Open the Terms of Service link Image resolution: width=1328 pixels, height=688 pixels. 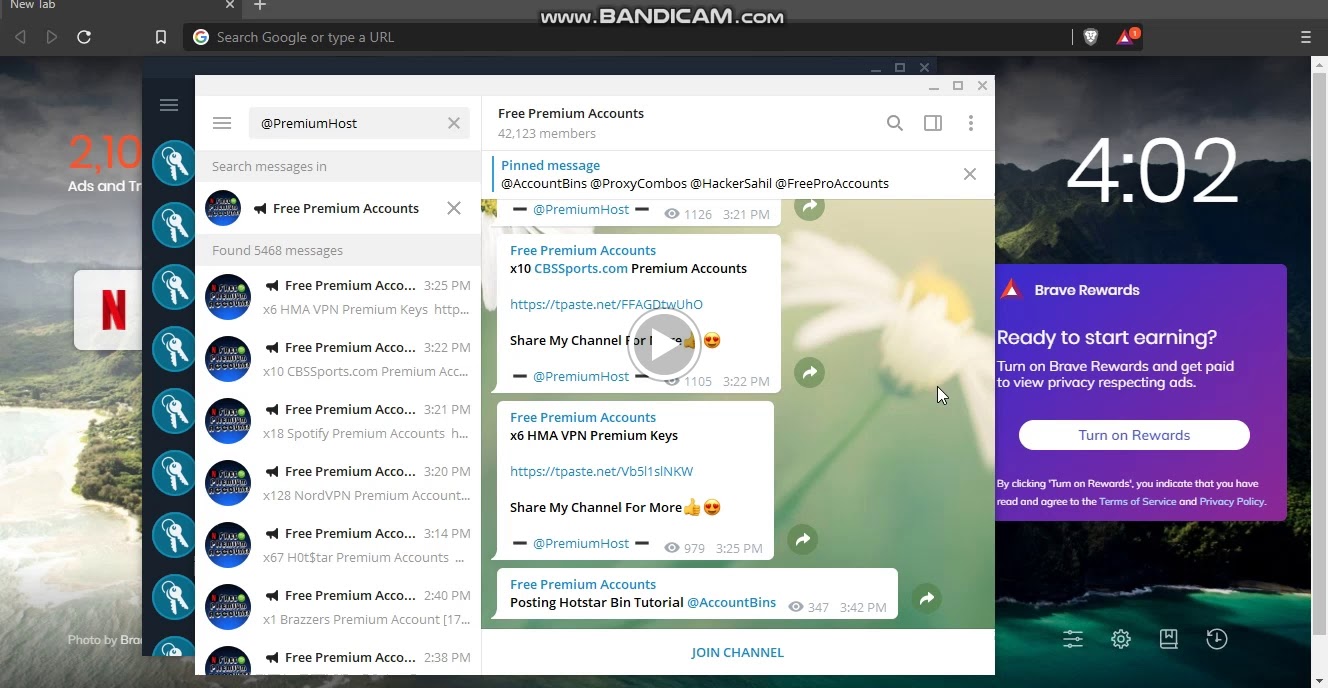[1137, 501]
